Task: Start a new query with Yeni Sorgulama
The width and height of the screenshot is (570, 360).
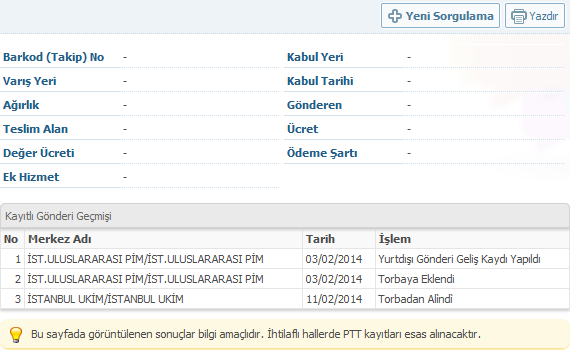Action: click(440, 16)
